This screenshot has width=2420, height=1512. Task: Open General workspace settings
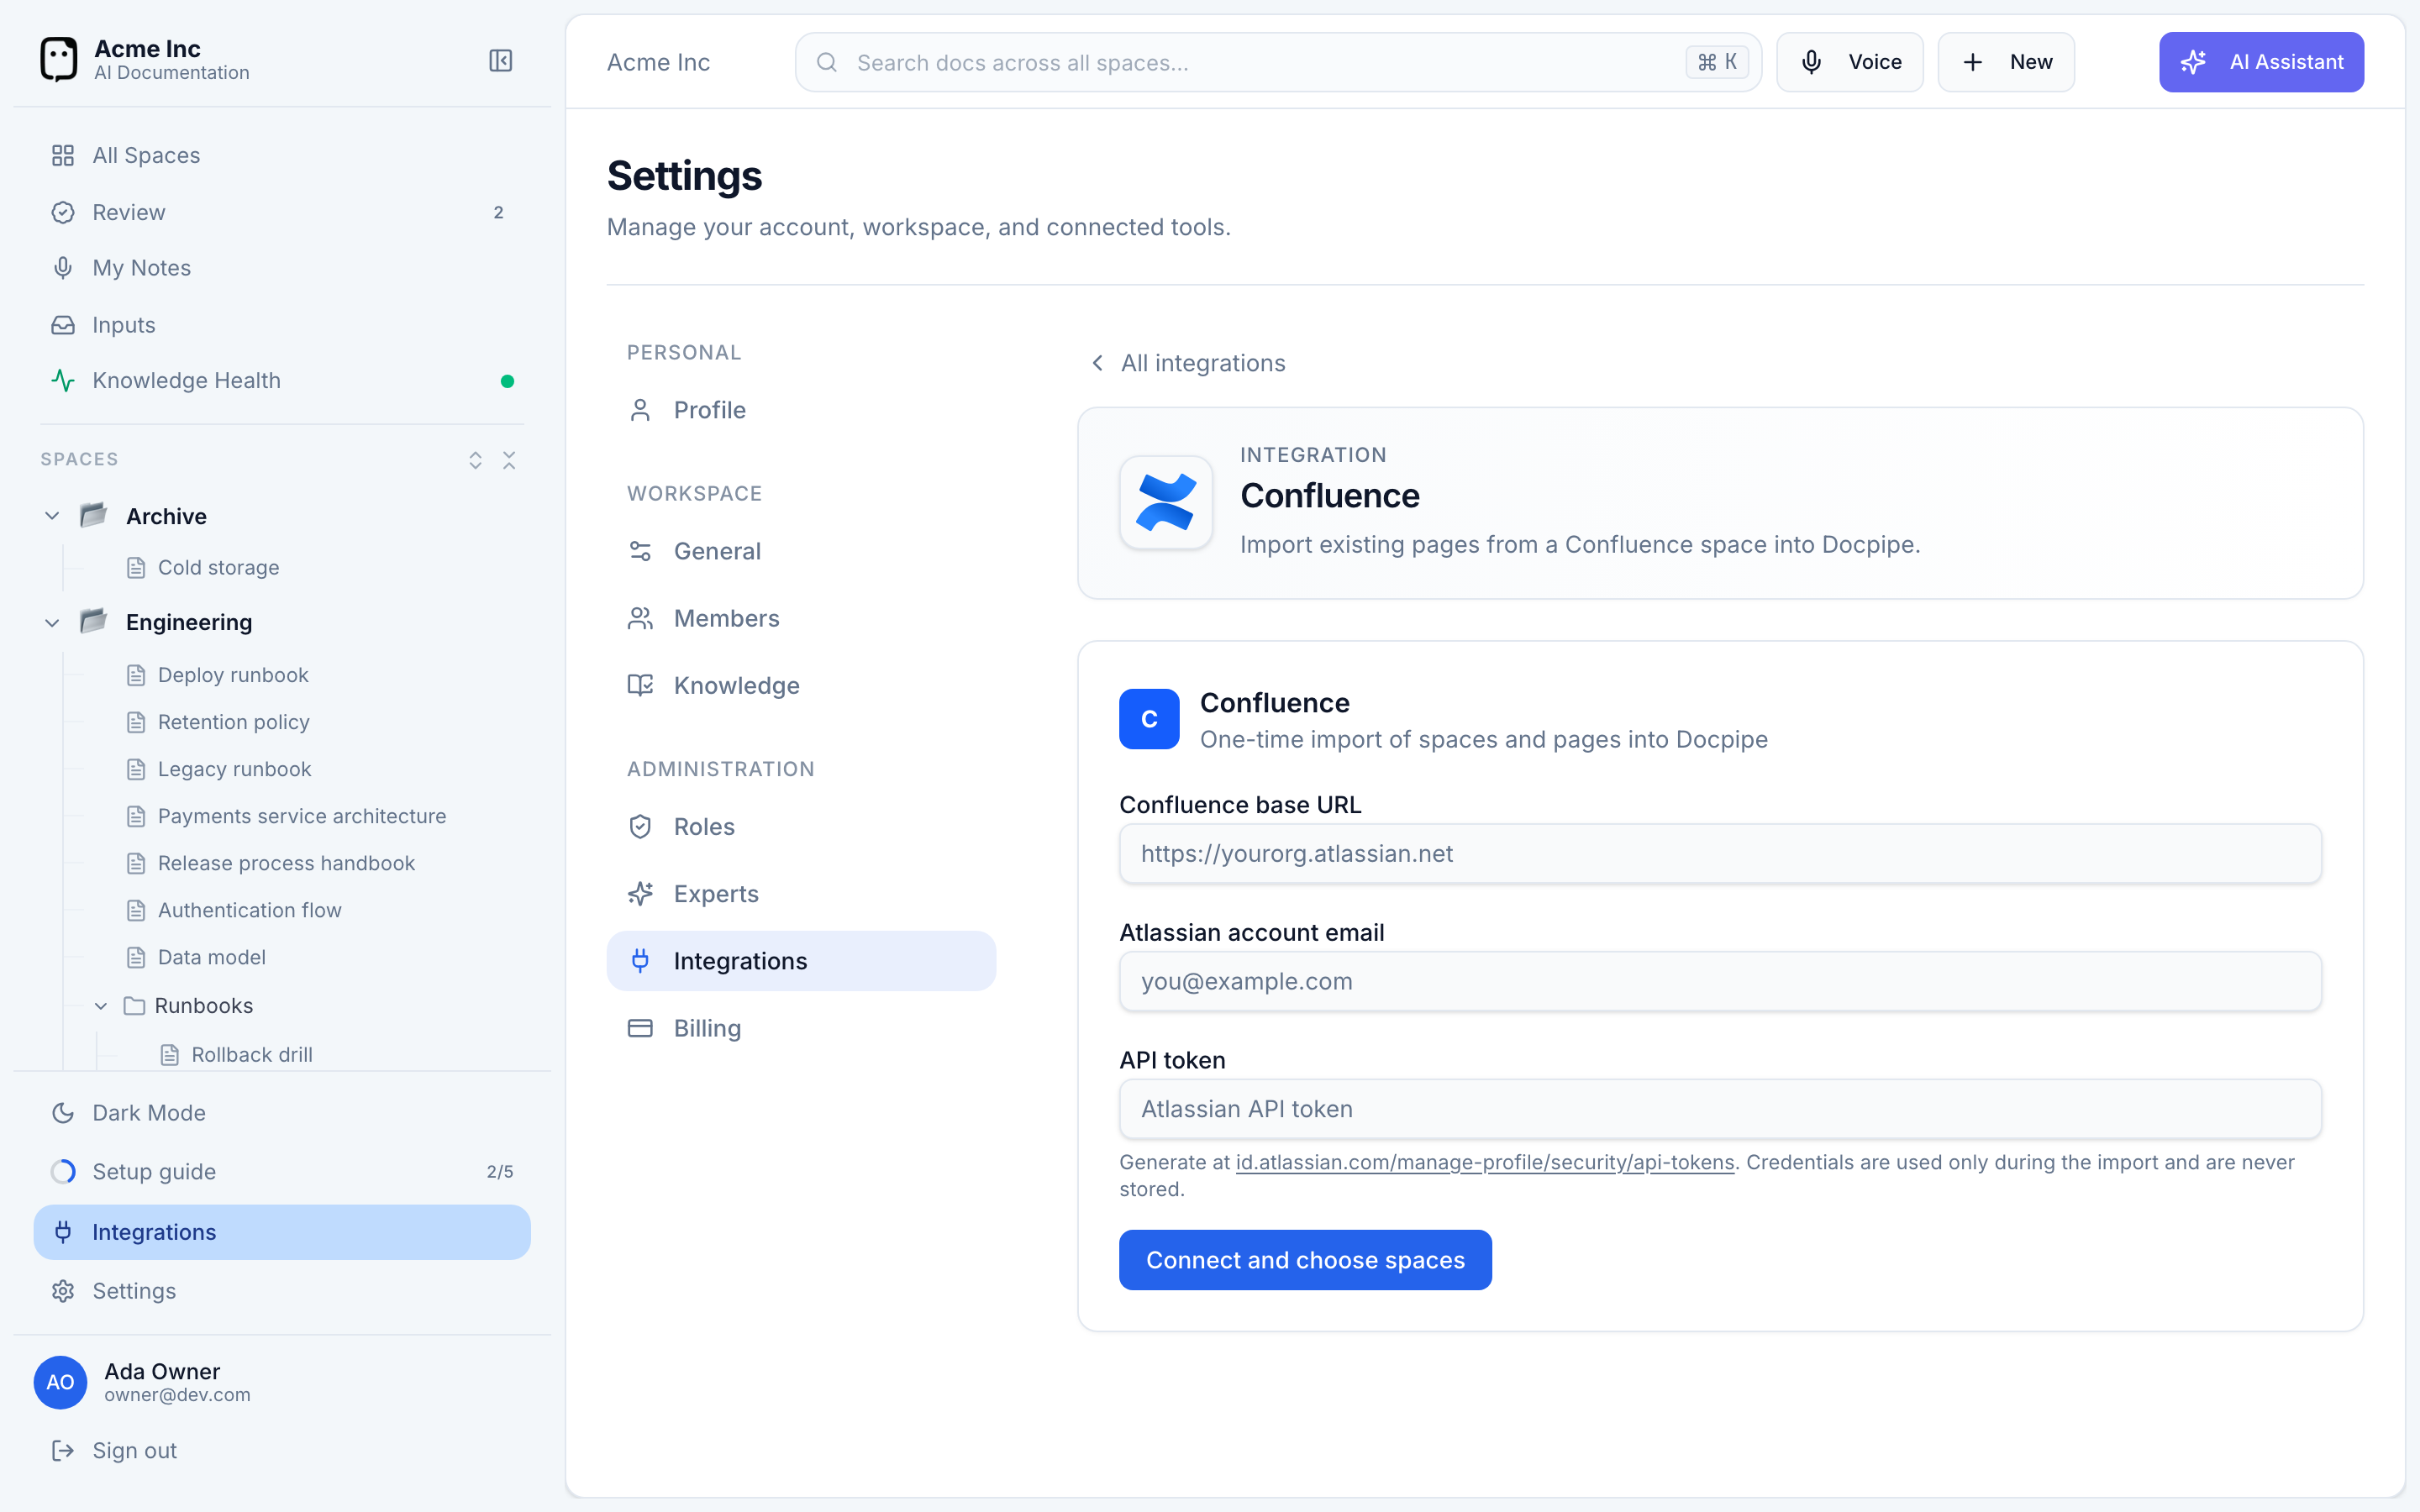pyautogui.click(x=801, y=551)
